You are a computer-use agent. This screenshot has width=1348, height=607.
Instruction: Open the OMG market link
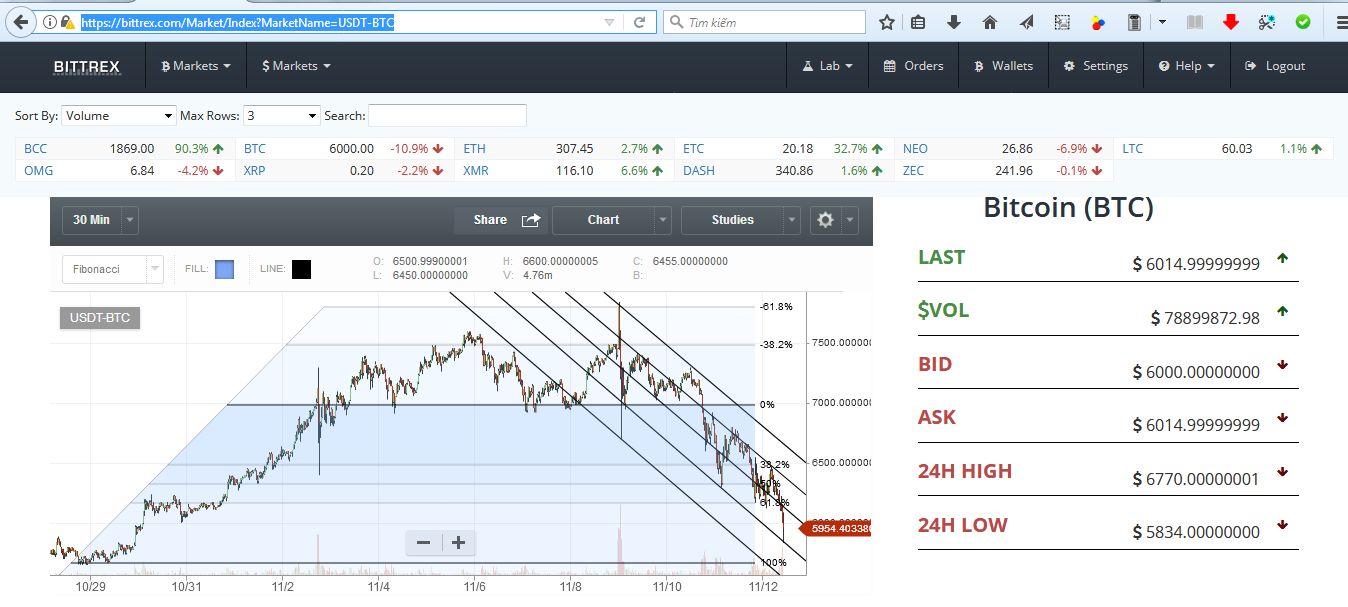[38, 171]
